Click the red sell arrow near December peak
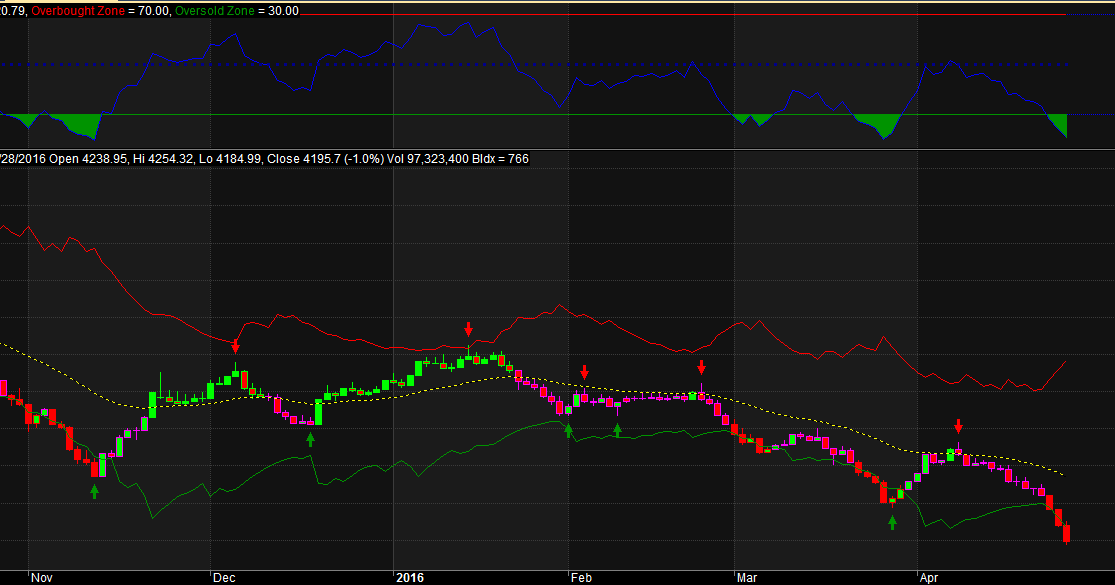The image size is (1115, 585). pyautogui.click(x=236, y=344)
